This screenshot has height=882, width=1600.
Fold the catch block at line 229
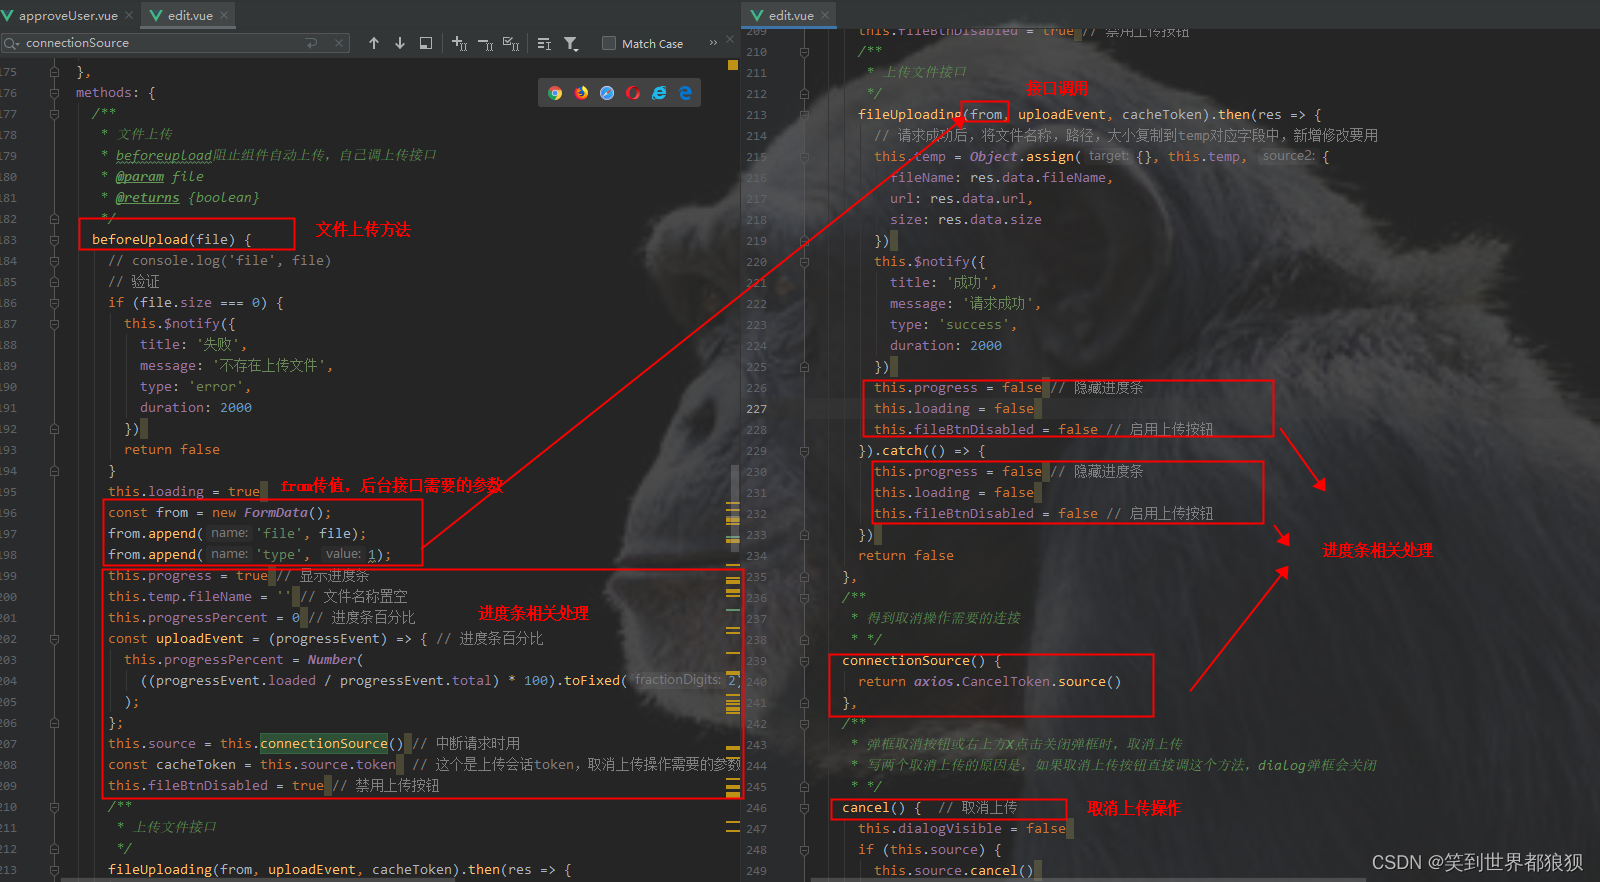click(804, 451)
